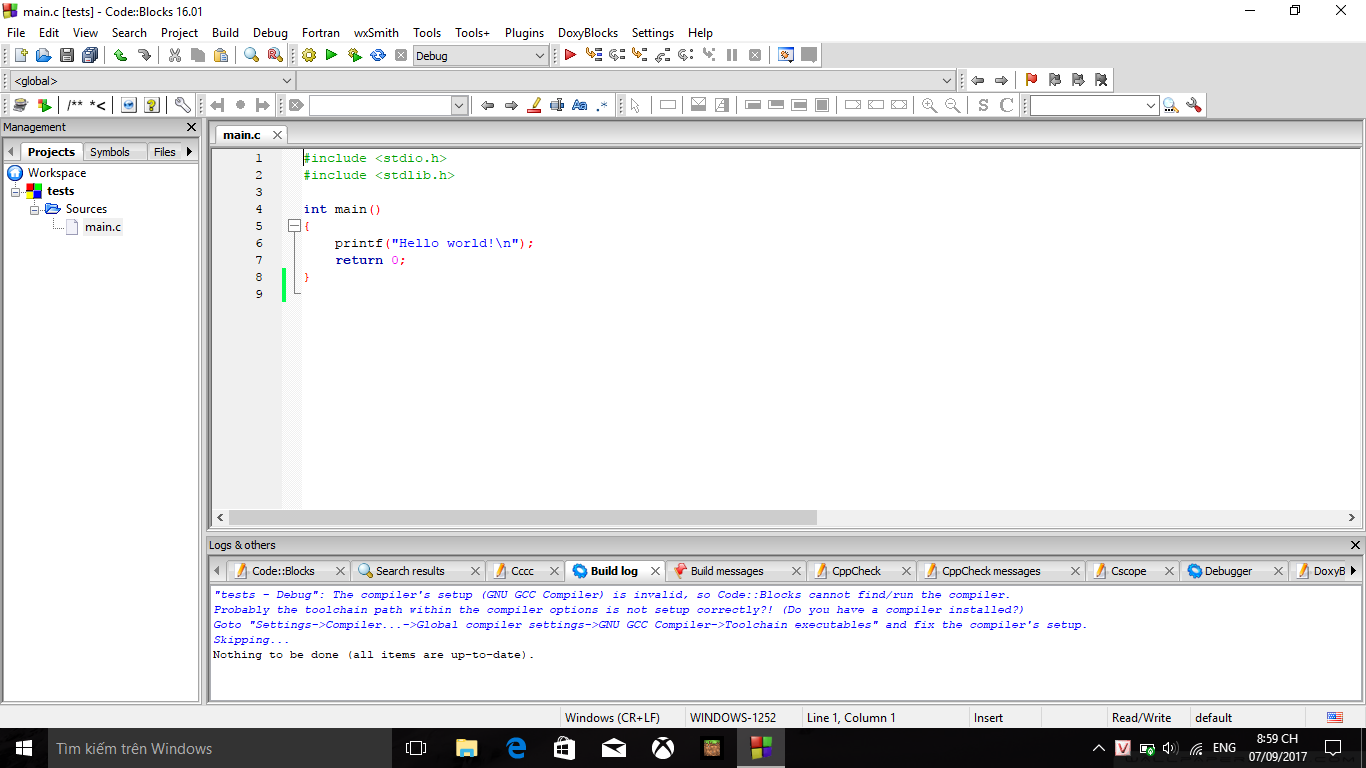Click the Debugging windows icon
The height and width of the screenshot is (768, 1366).
pos(786,56)
